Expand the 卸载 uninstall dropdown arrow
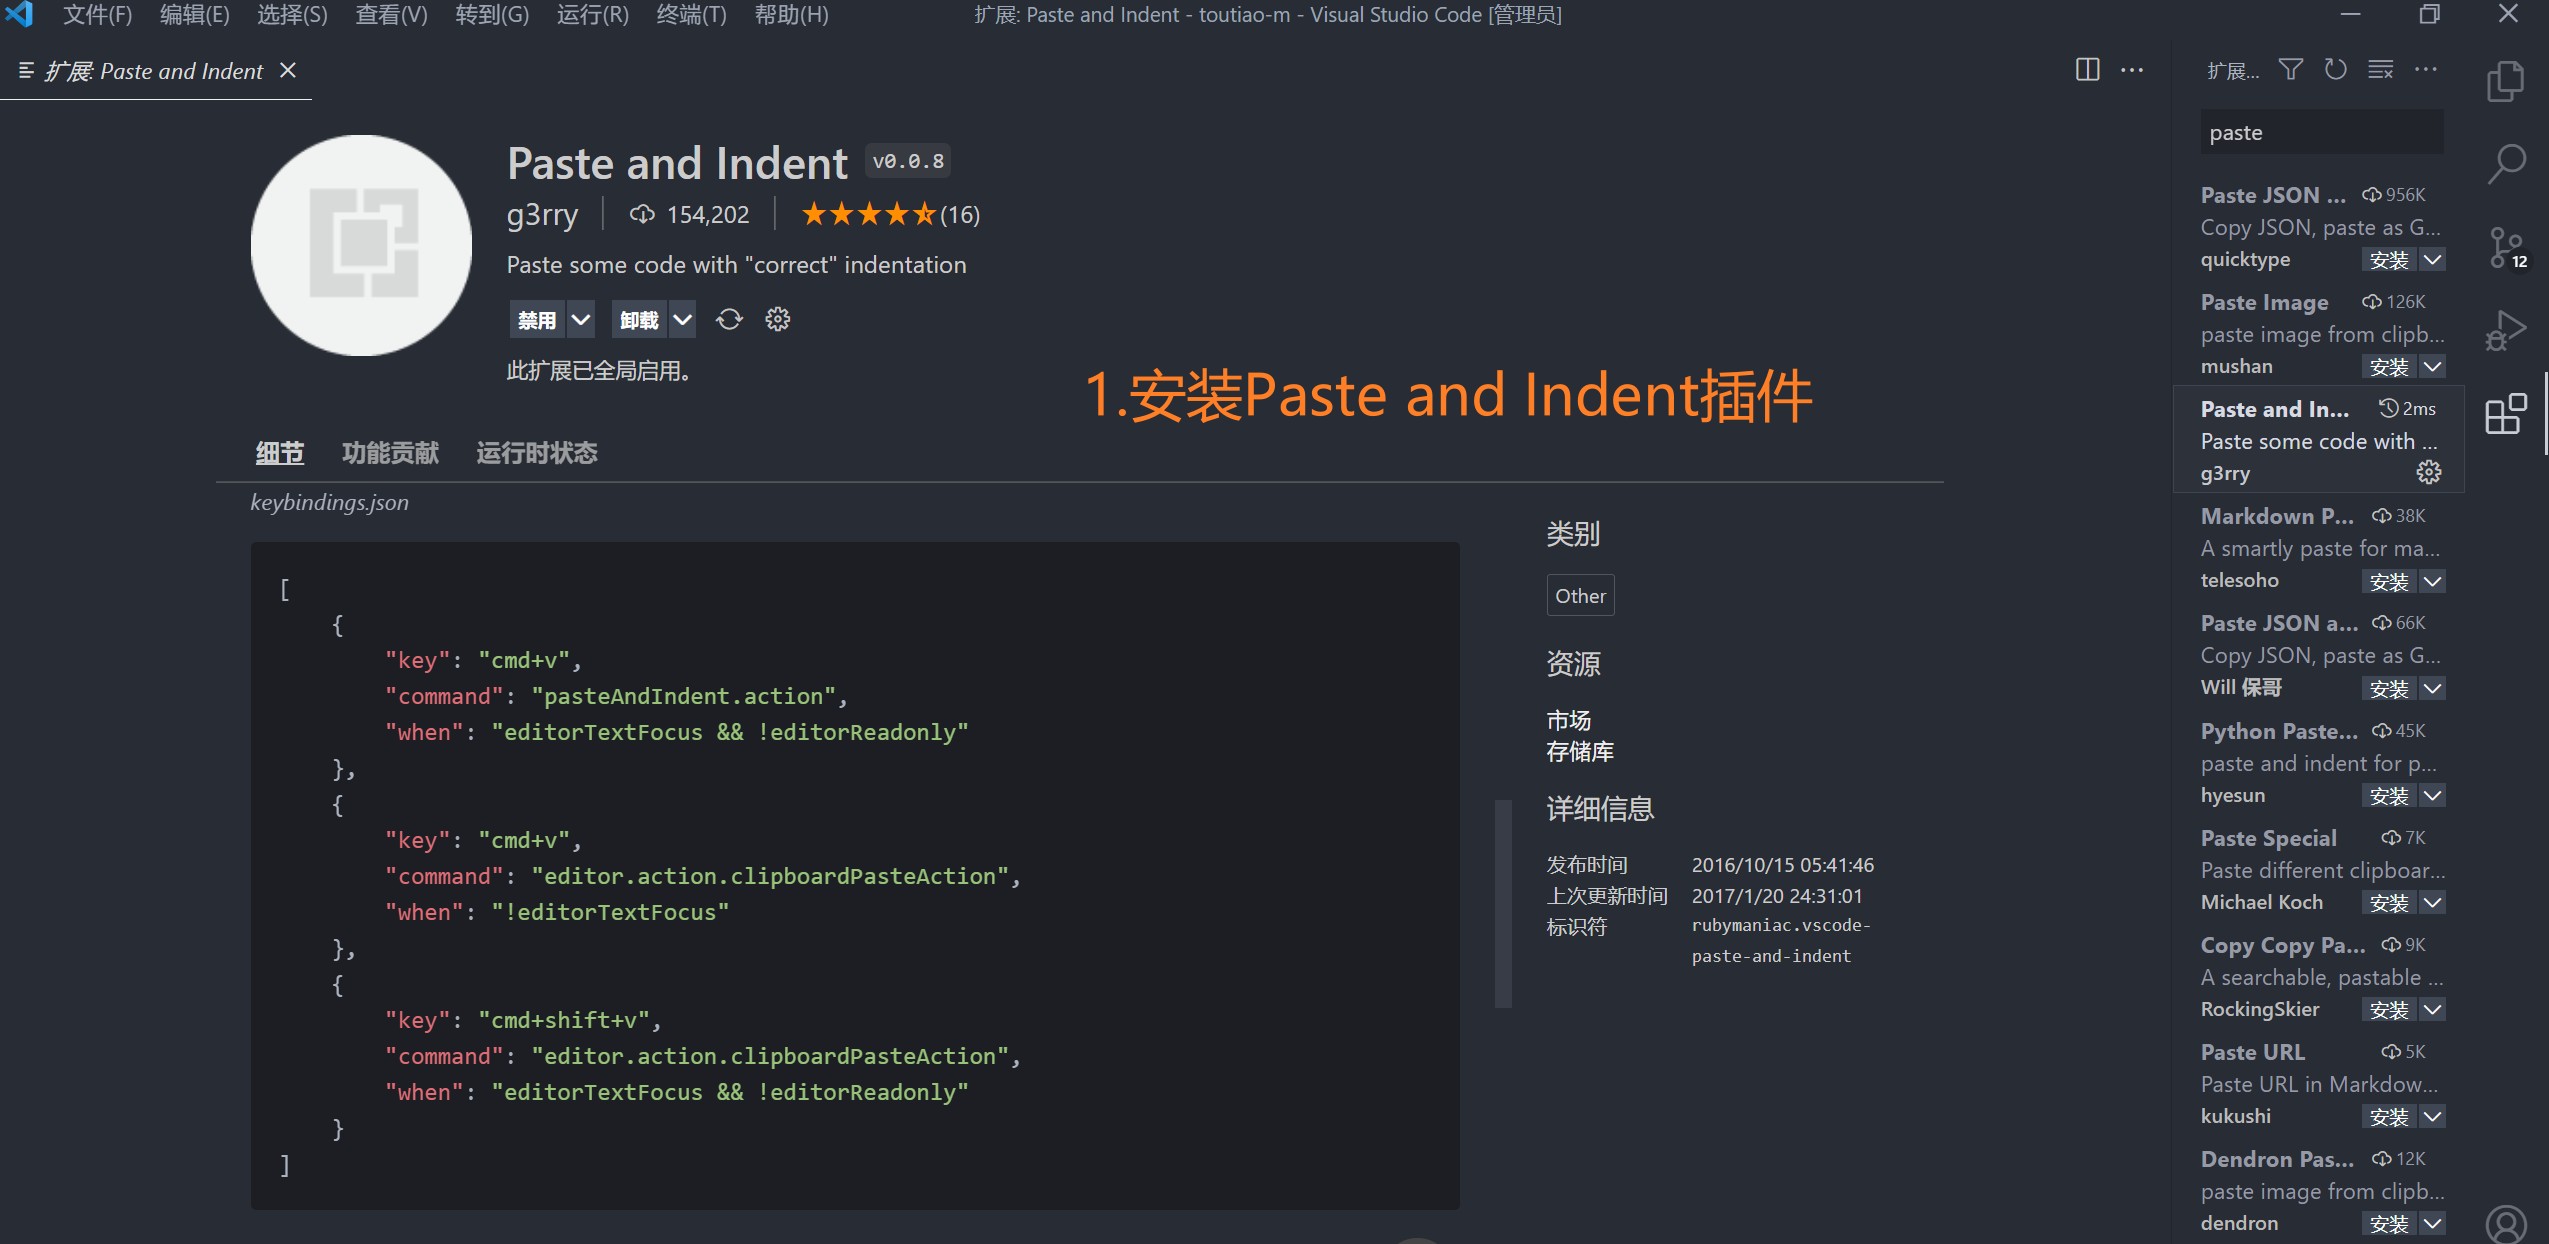The width and height of the screenshot is (2549, 1244). (x=682, y=320)
